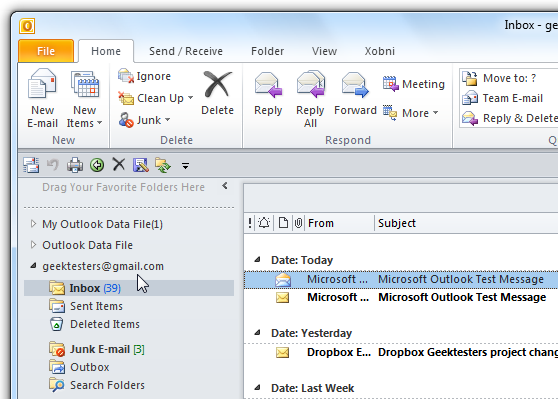Print using the quick access printer icon
This screenshot has width=558, height=399.
75,165
